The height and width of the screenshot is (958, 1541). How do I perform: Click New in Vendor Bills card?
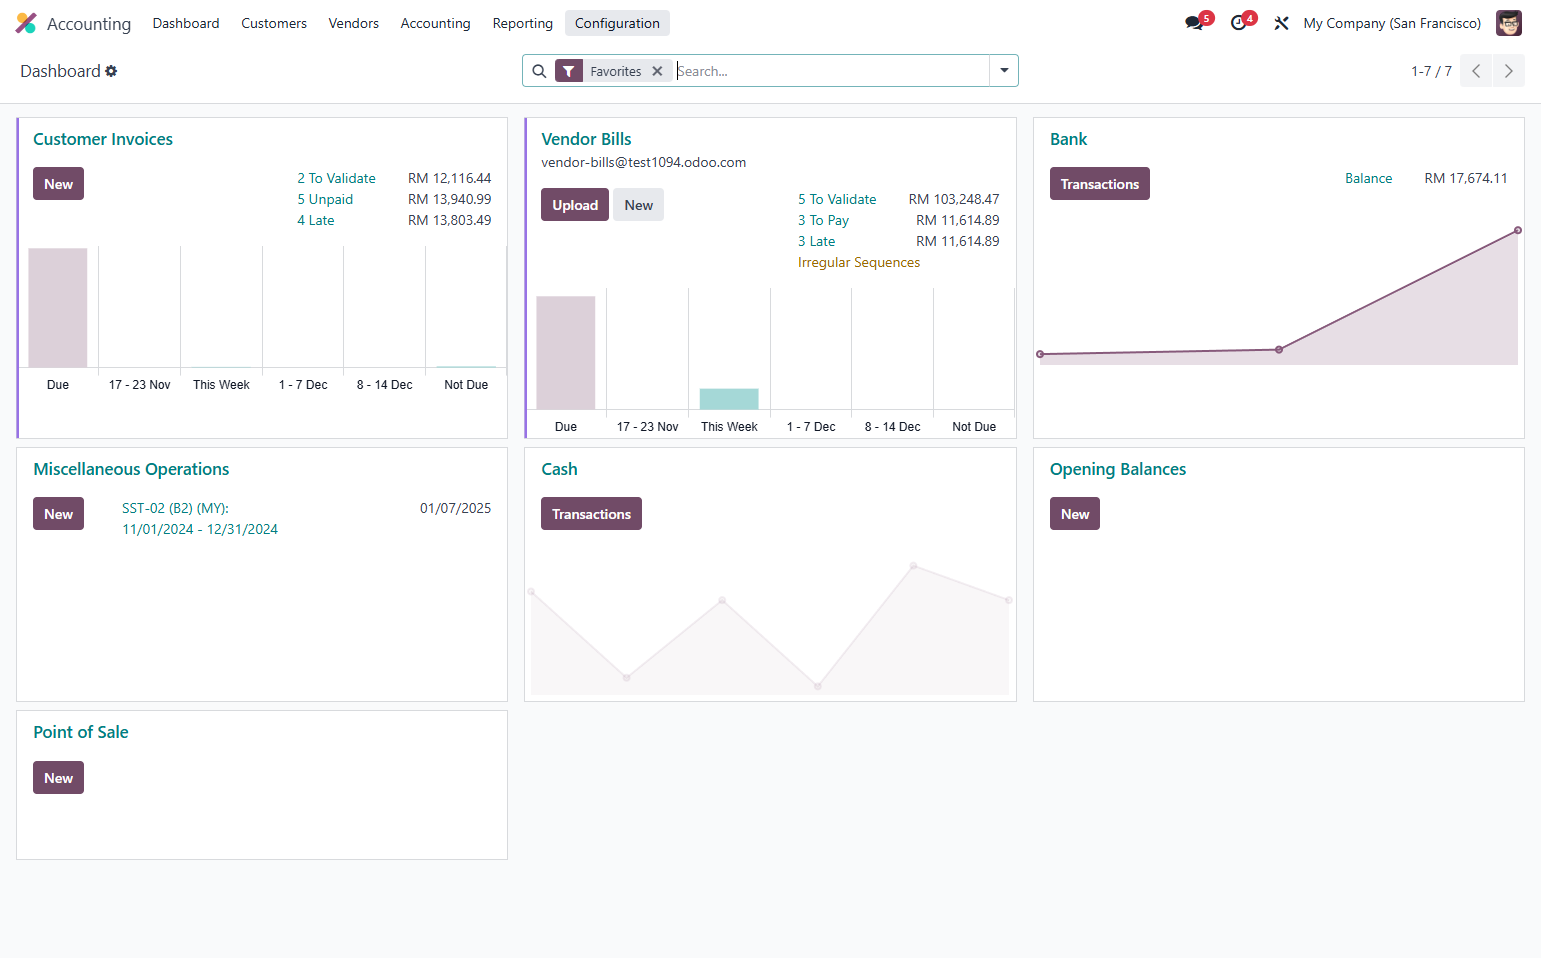pos(638,205)
